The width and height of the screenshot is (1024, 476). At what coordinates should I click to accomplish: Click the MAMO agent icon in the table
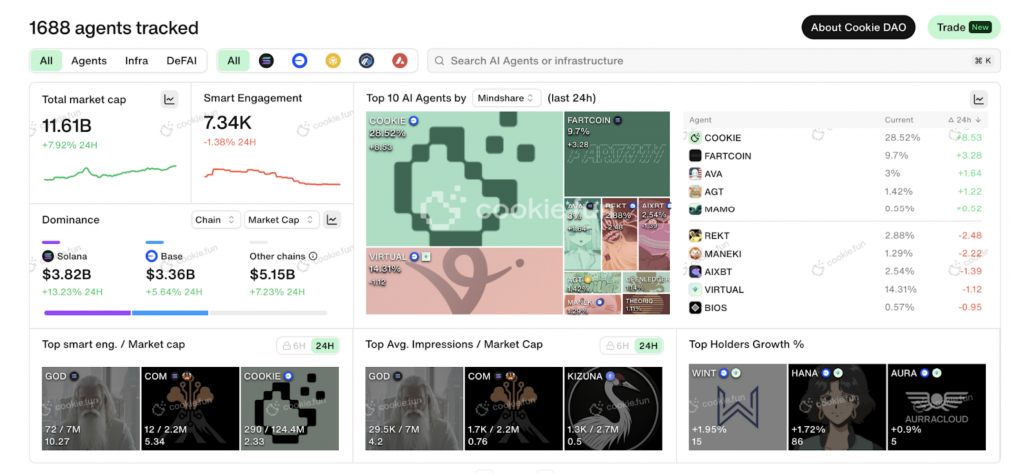(695, 210)
